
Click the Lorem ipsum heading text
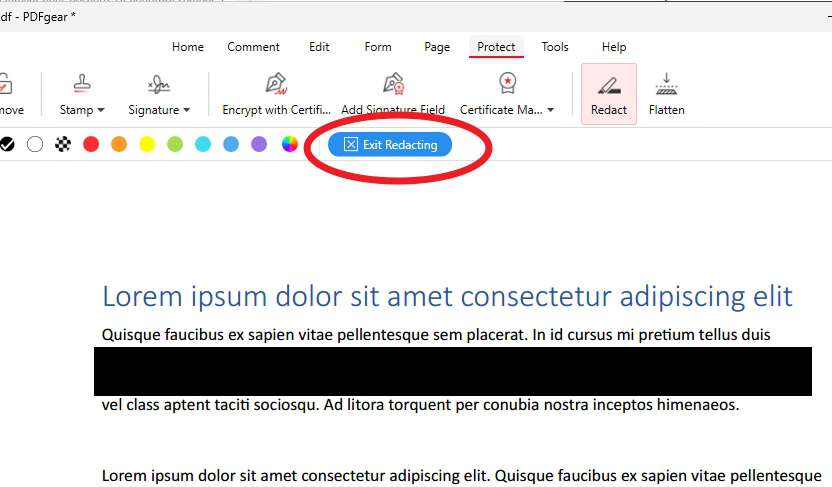tap(447, 296)
